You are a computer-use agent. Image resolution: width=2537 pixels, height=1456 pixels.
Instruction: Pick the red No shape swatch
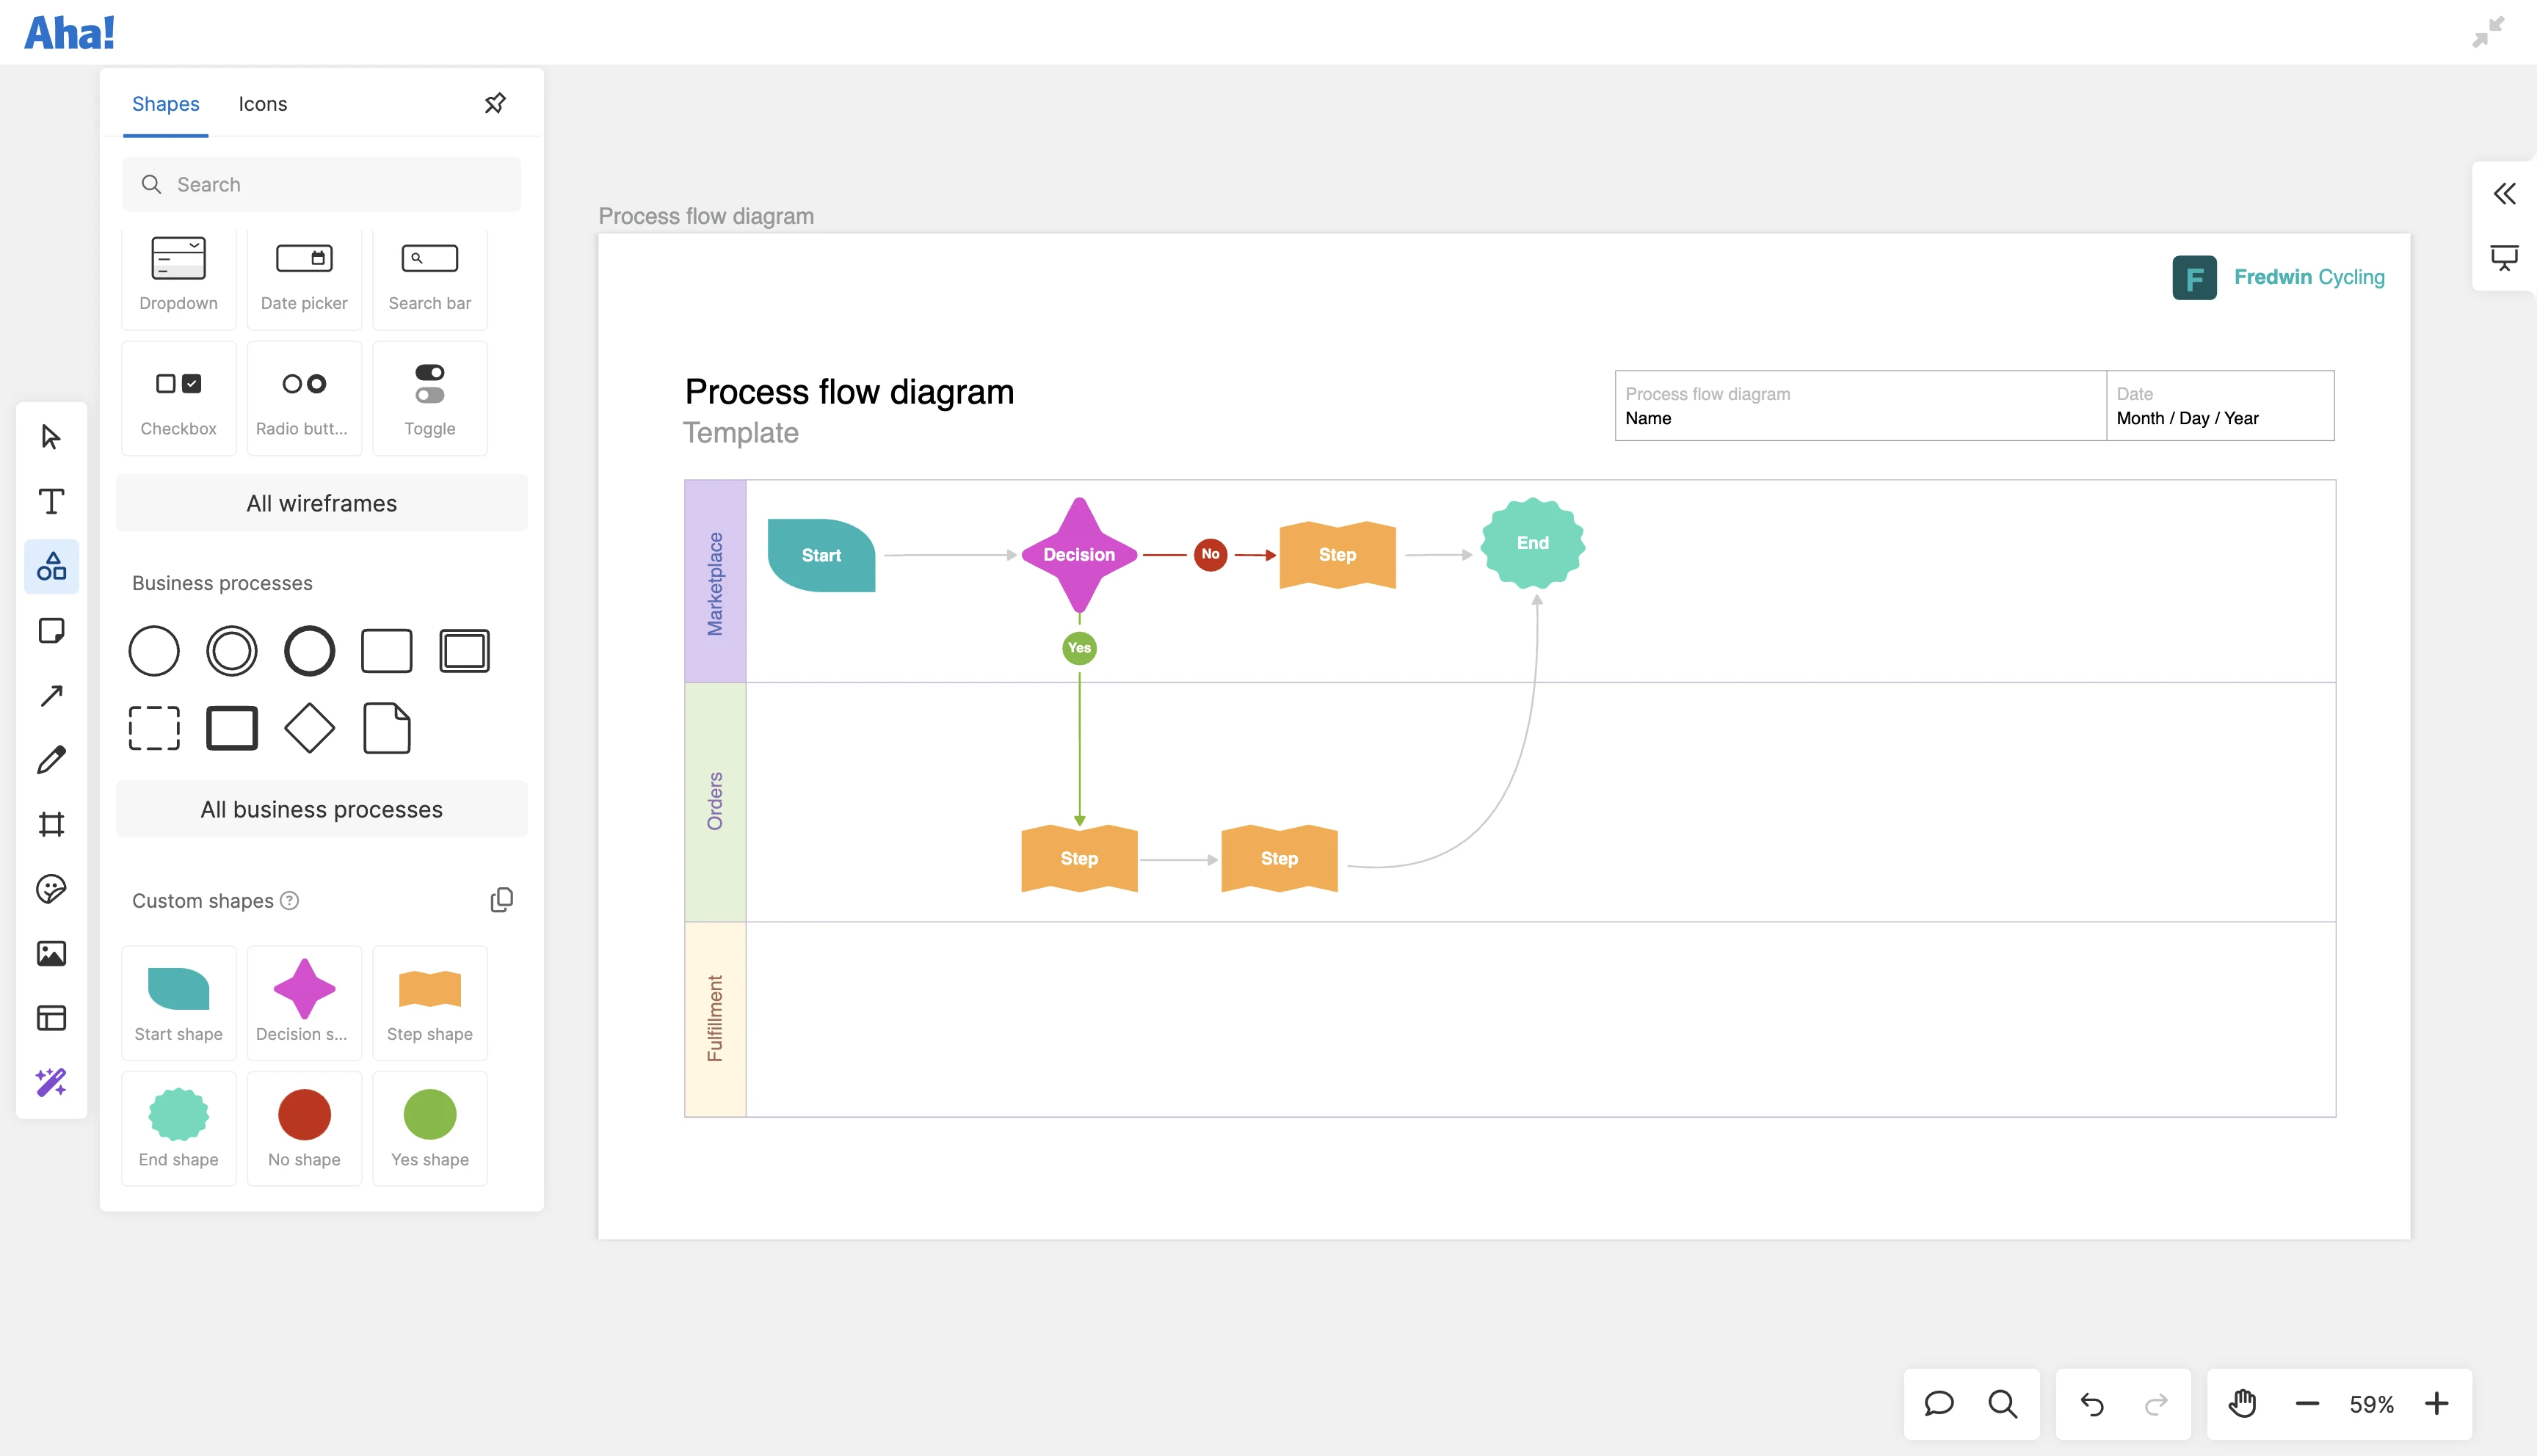tap(304, 1115)
